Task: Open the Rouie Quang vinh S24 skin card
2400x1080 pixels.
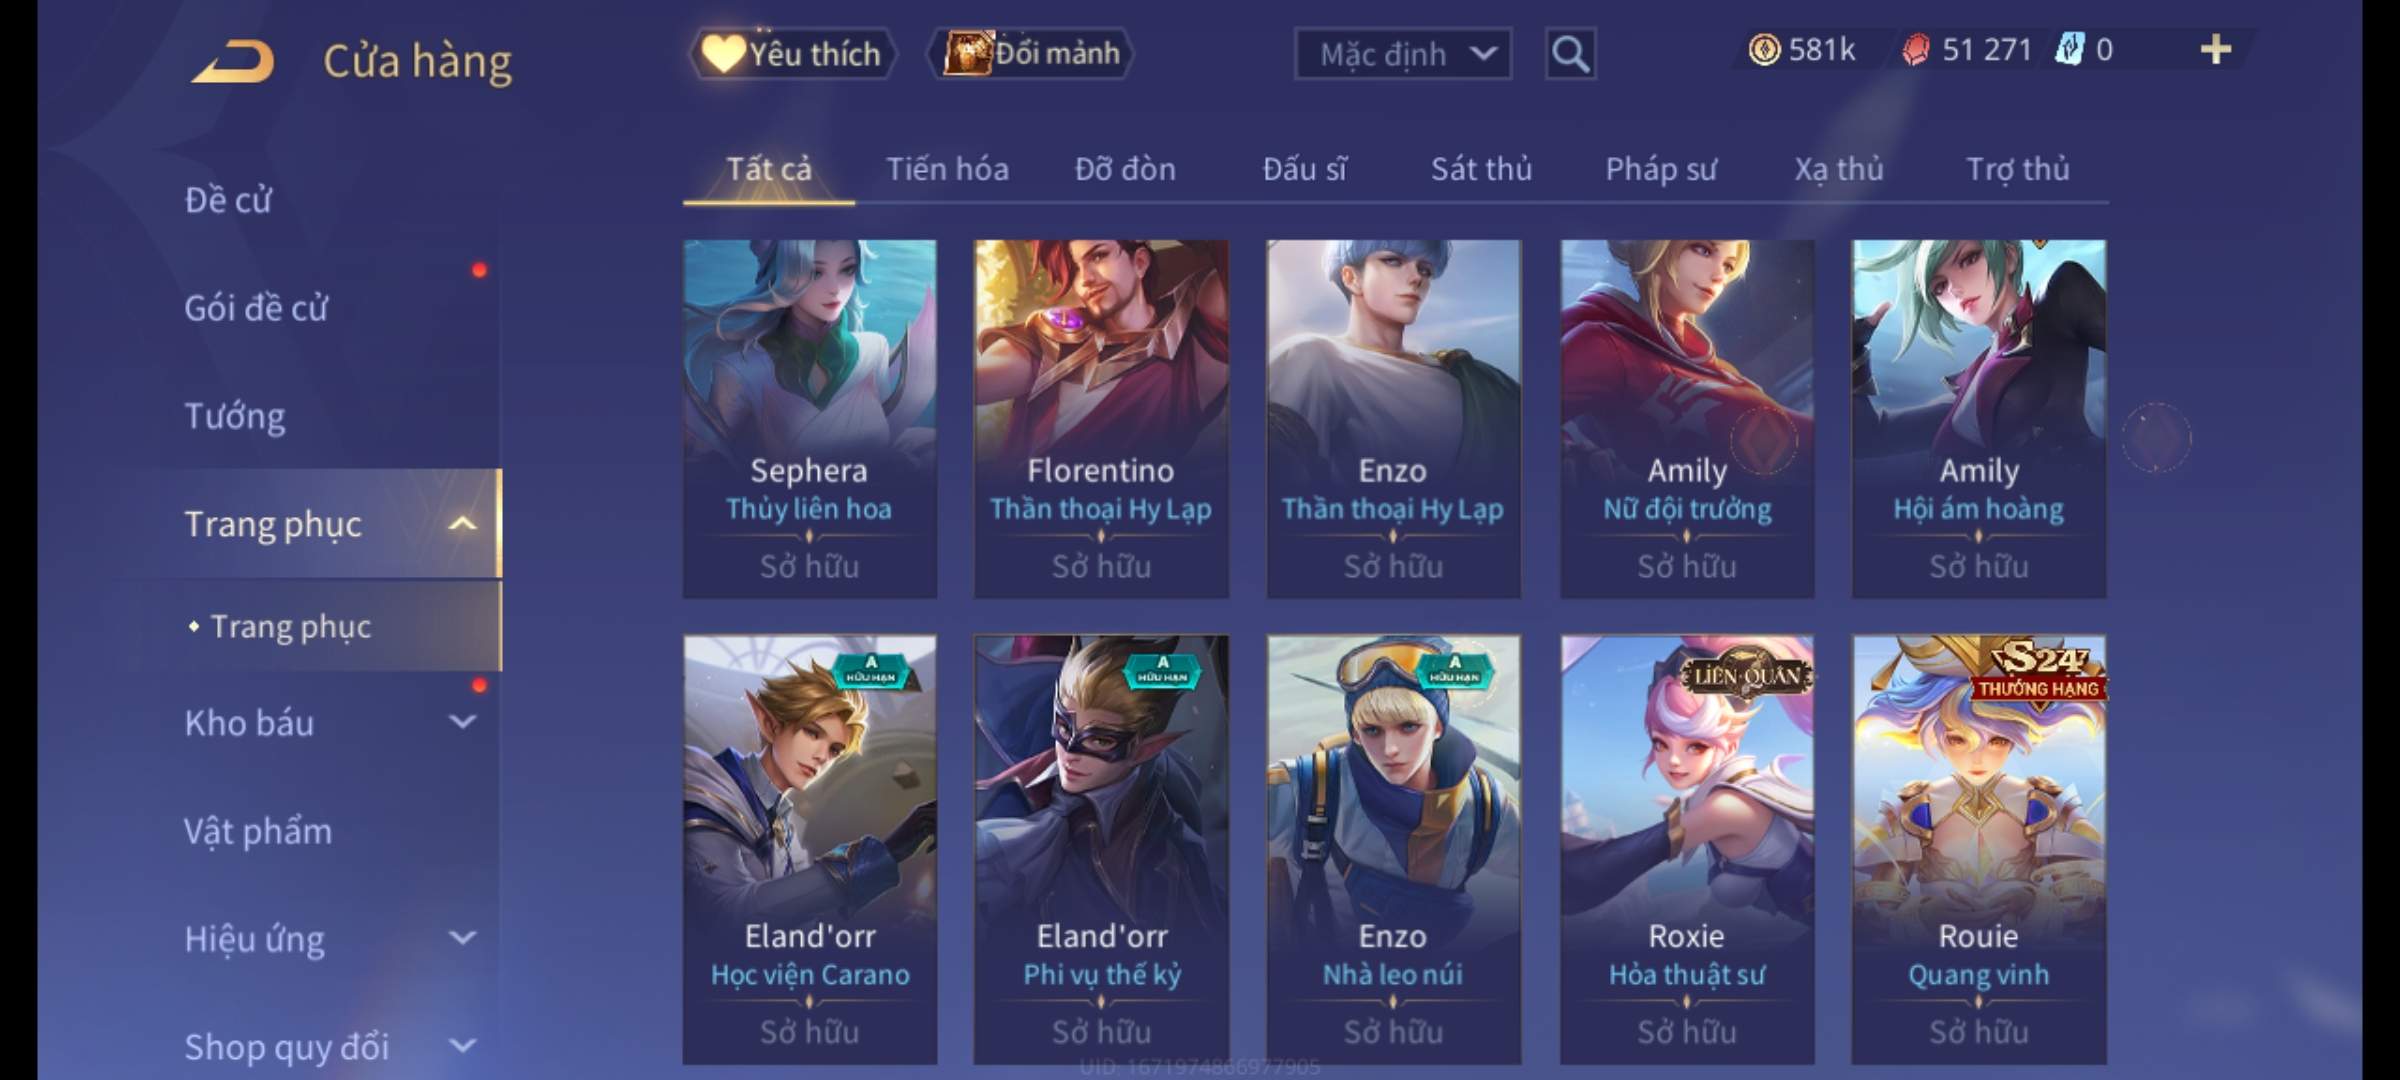Action: (1979, 849)
